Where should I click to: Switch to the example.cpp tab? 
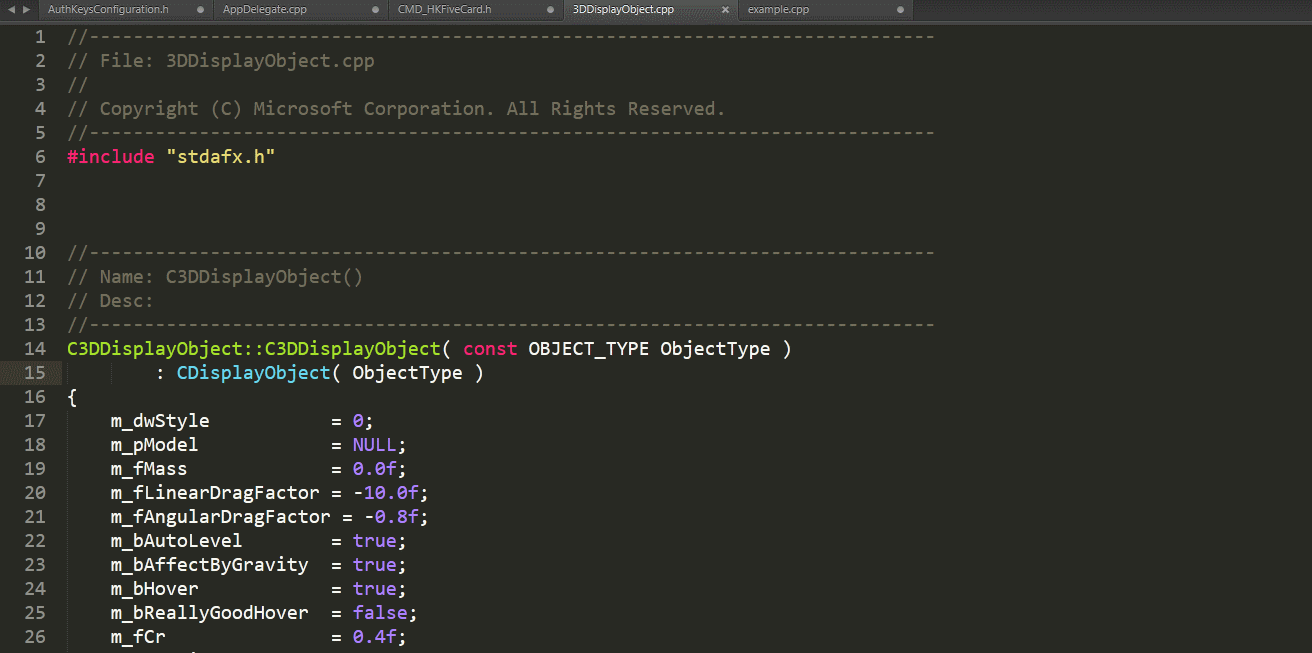[780, 11]
